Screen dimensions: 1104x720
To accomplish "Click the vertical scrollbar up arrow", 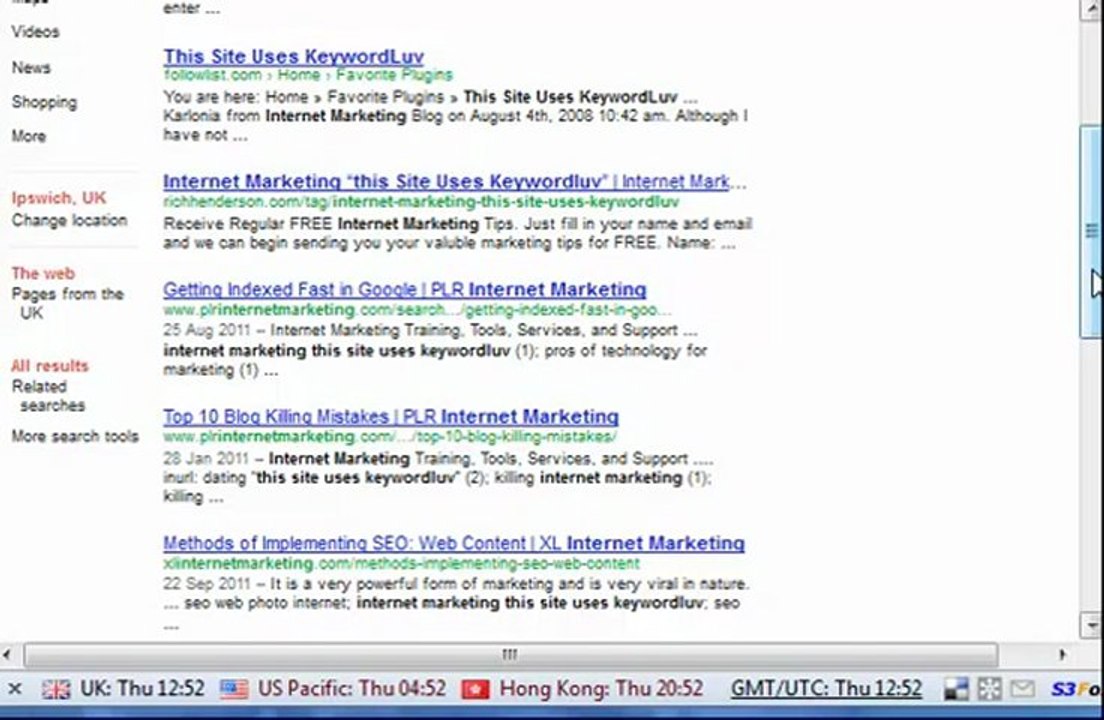I will click(x=1091, y=8).
